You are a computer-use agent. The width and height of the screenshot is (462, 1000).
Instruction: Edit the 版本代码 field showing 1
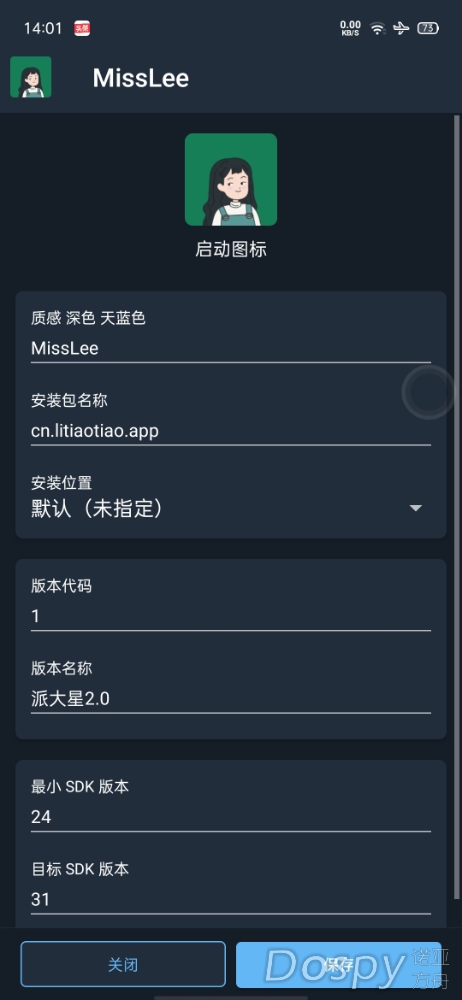(x=231, y=616)
